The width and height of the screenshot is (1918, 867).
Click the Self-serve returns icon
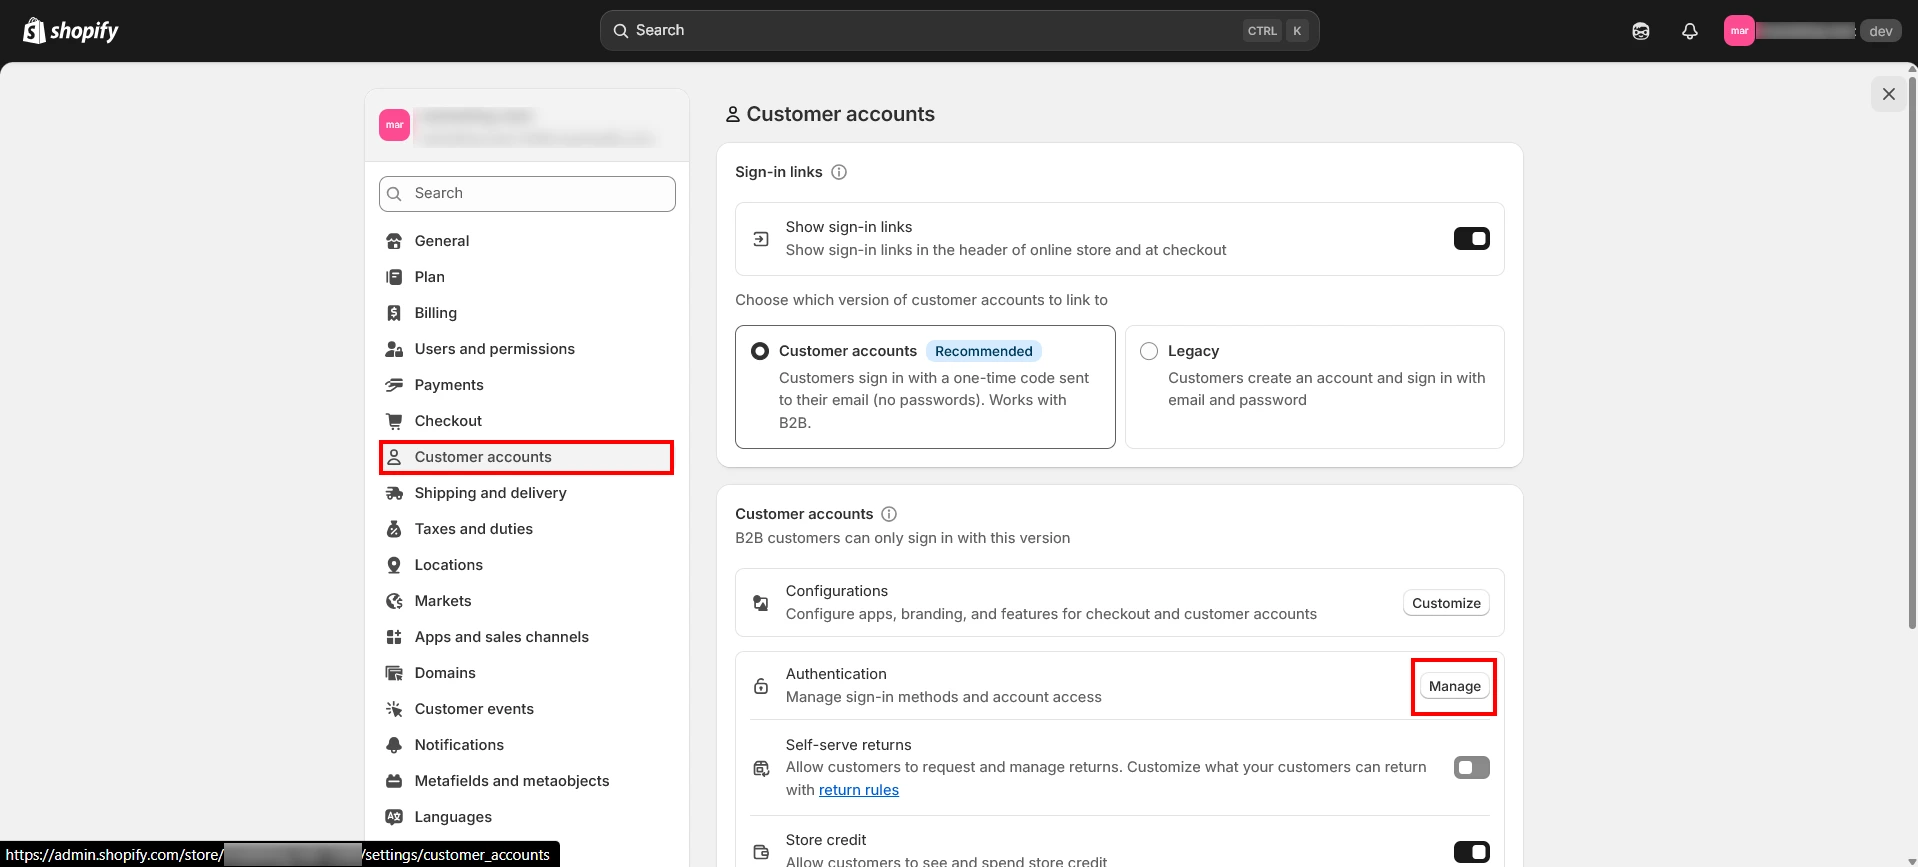pos(761,768)
